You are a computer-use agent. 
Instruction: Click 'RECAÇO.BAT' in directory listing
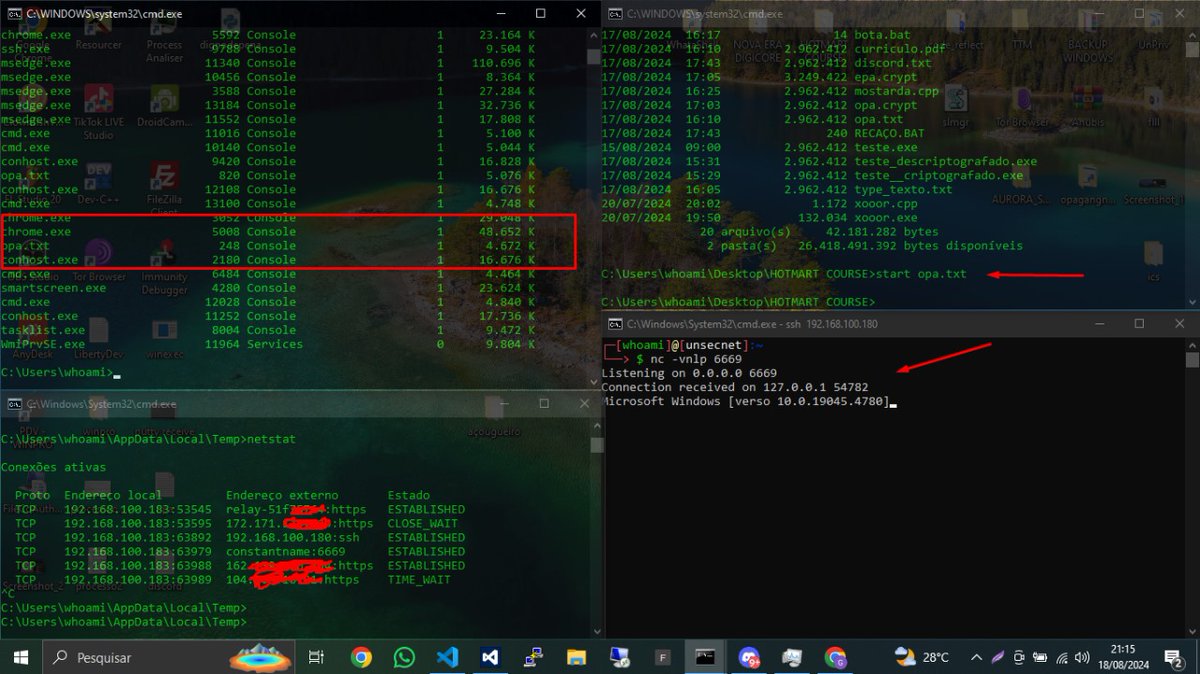click(889, 132)
